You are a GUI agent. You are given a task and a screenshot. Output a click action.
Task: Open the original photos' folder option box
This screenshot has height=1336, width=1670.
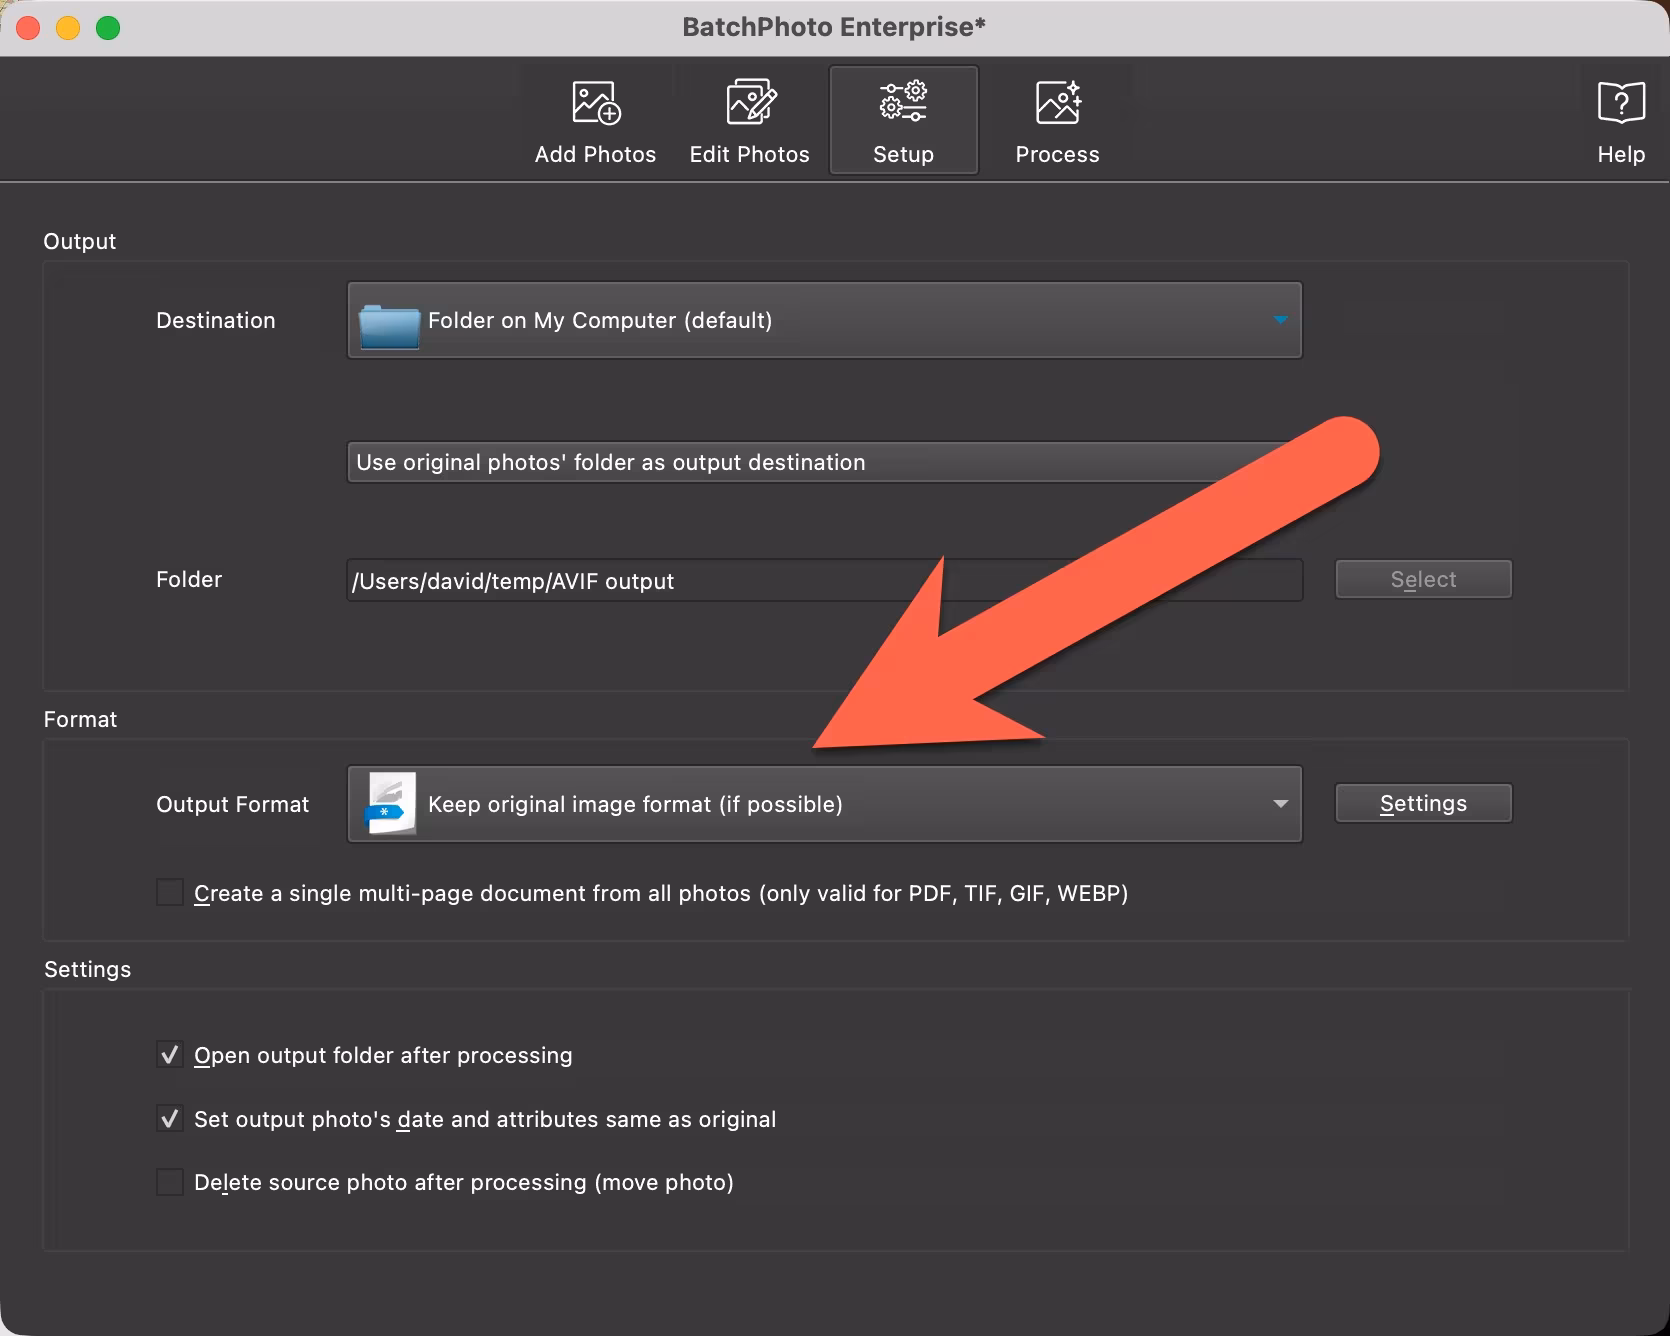(x=824, y=462)
